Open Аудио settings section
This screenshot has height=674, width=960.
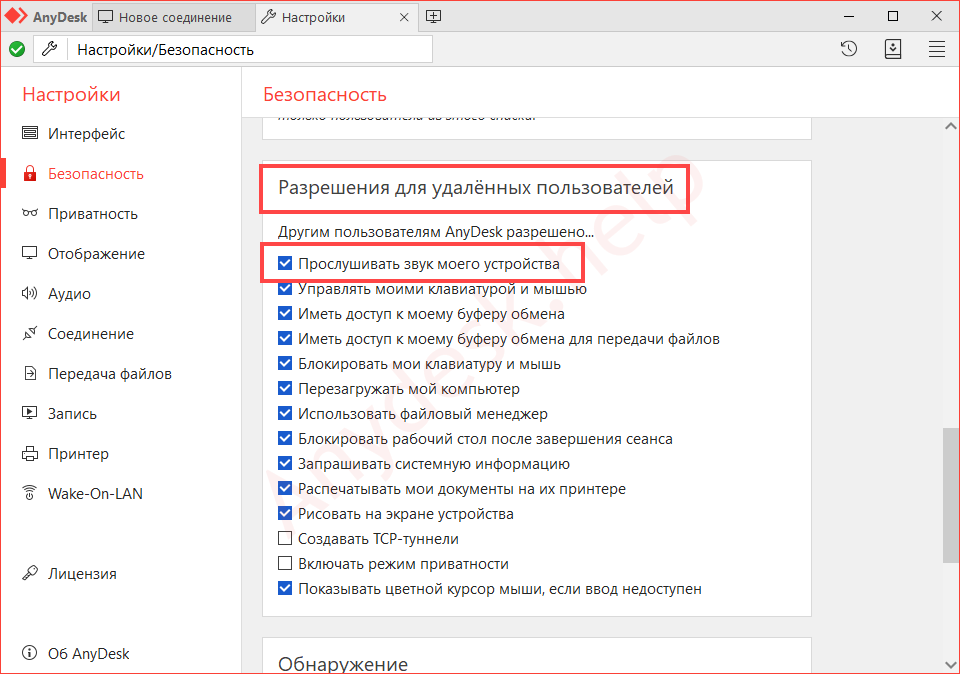(x=69, y=294)
